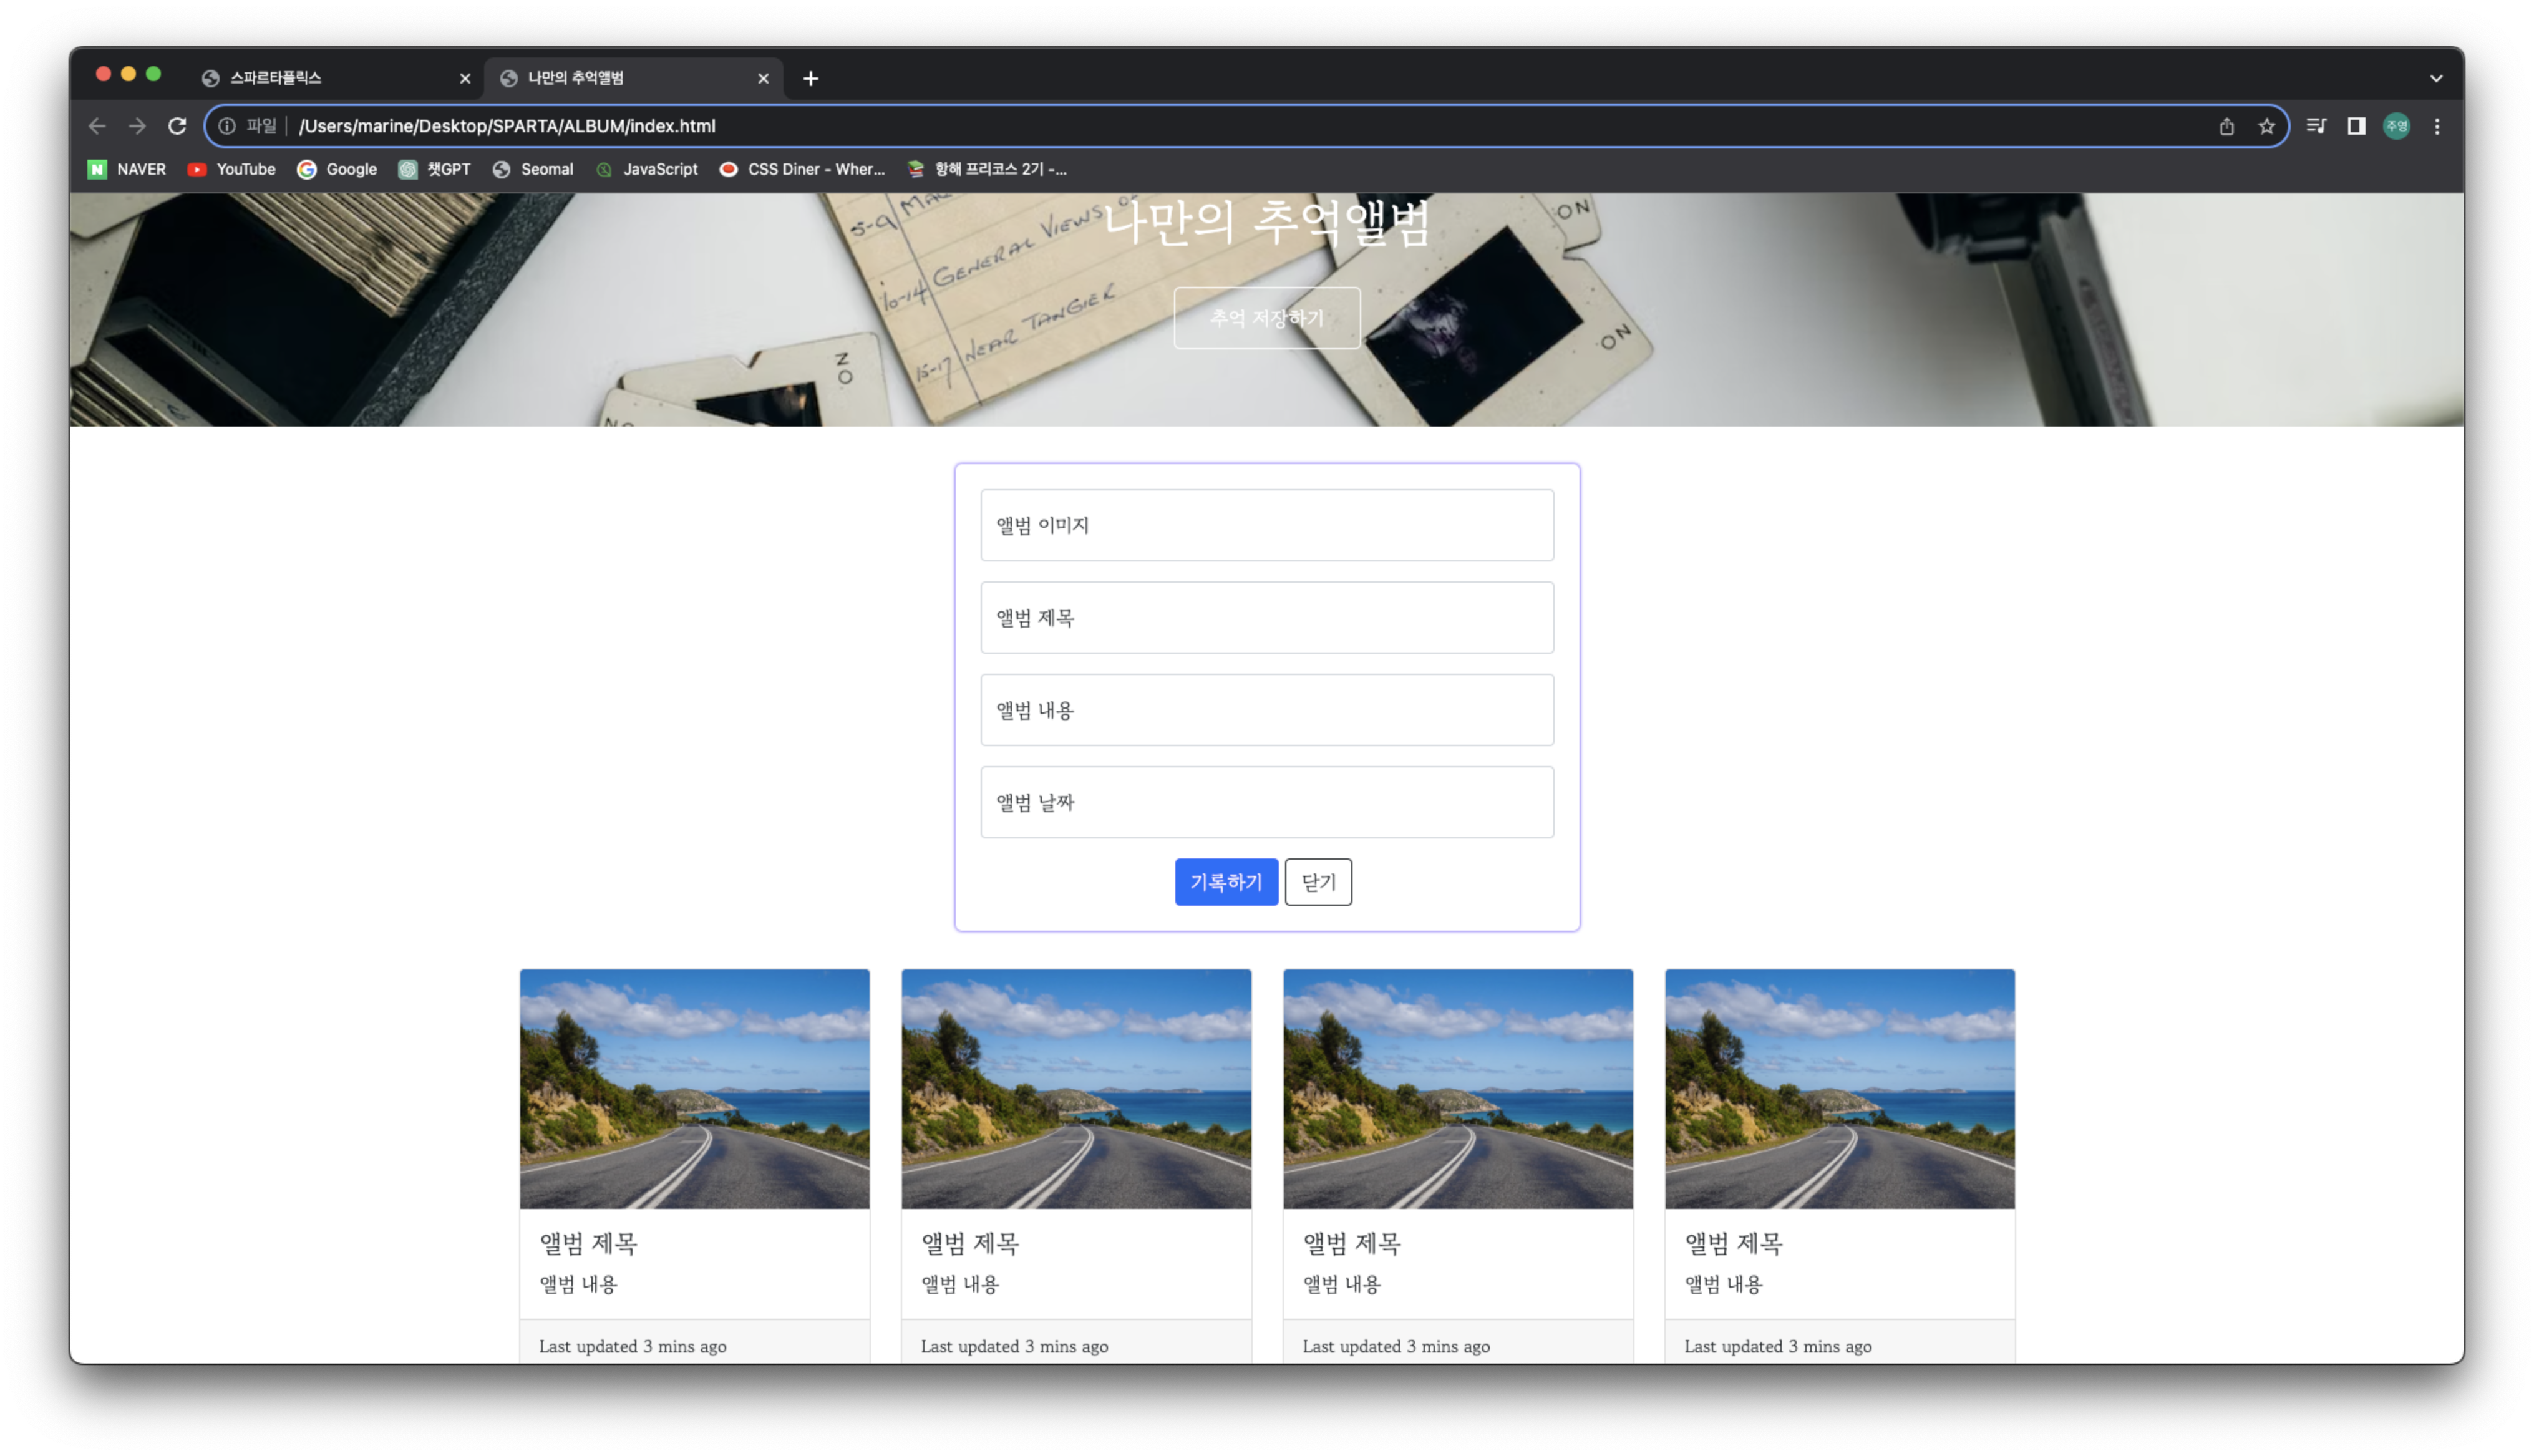The image size is (2534, 1456).
Task: Open Chrome three-dot menu
Action: click(x=2437, y=126)
